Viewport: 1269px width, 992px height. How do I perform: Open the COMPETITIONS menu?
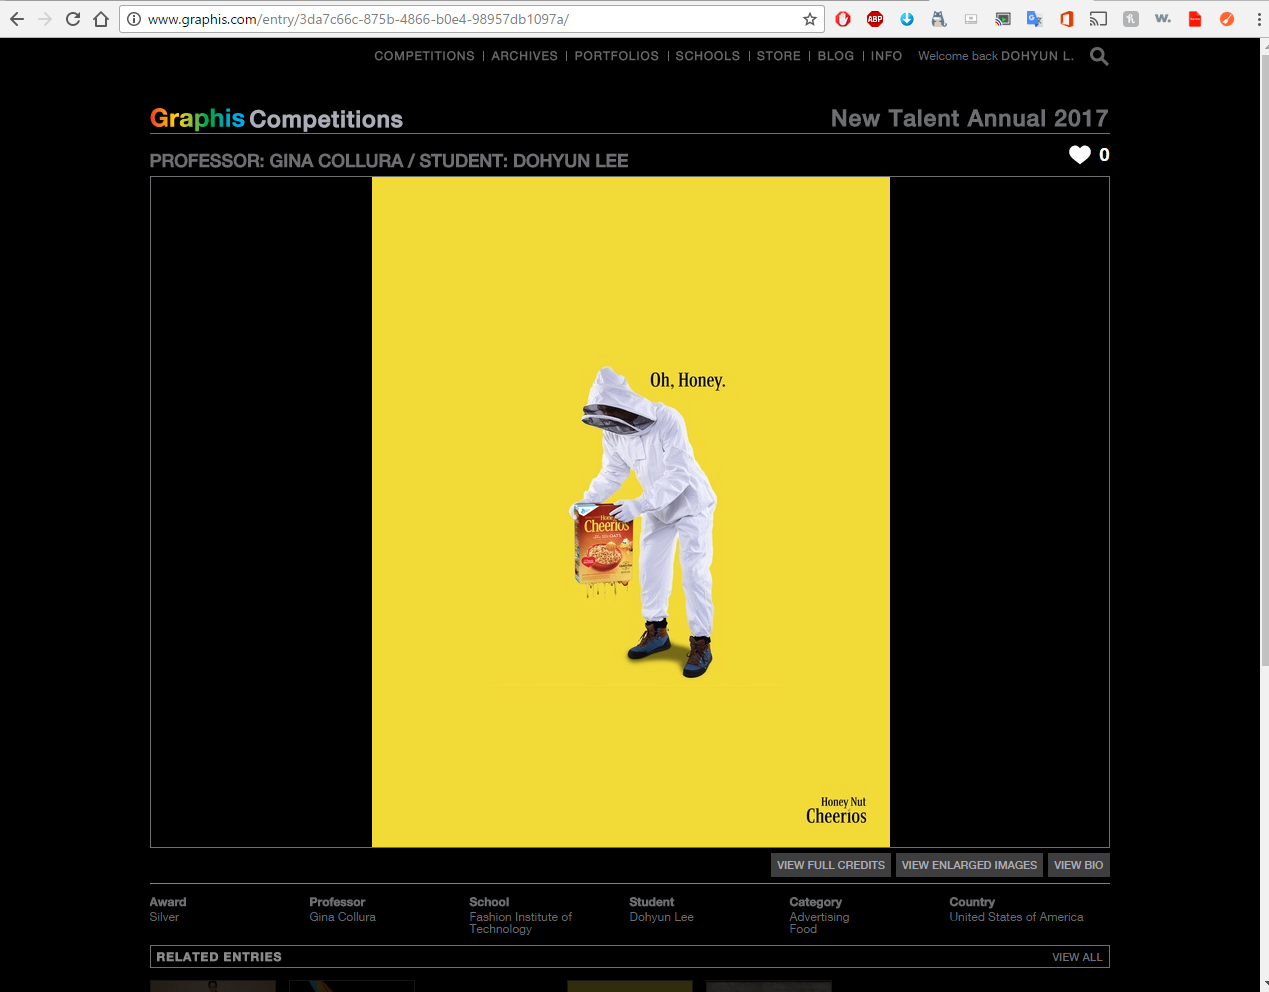click(424, 56)
